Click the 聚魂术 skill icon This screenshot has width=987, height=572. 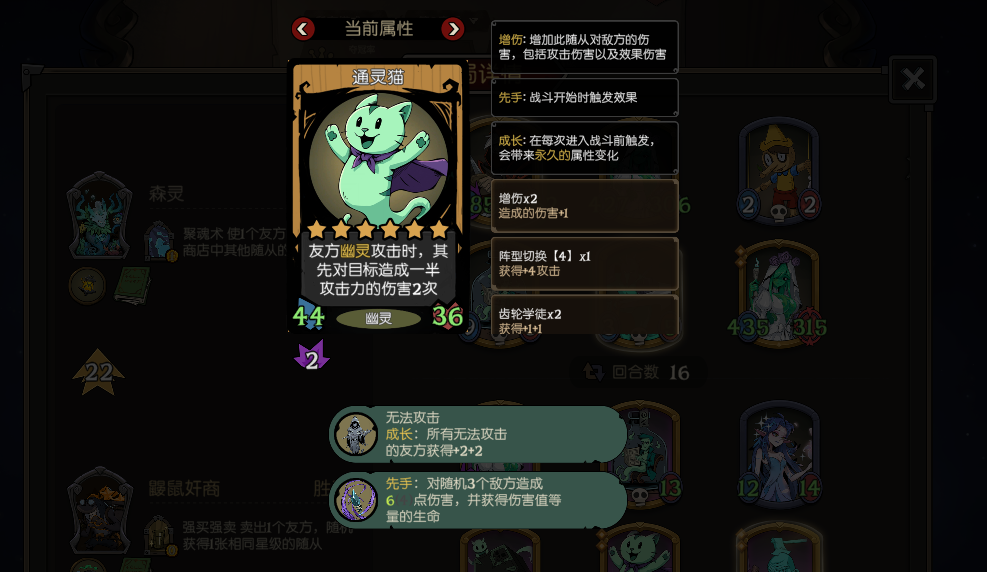point(160,242)
